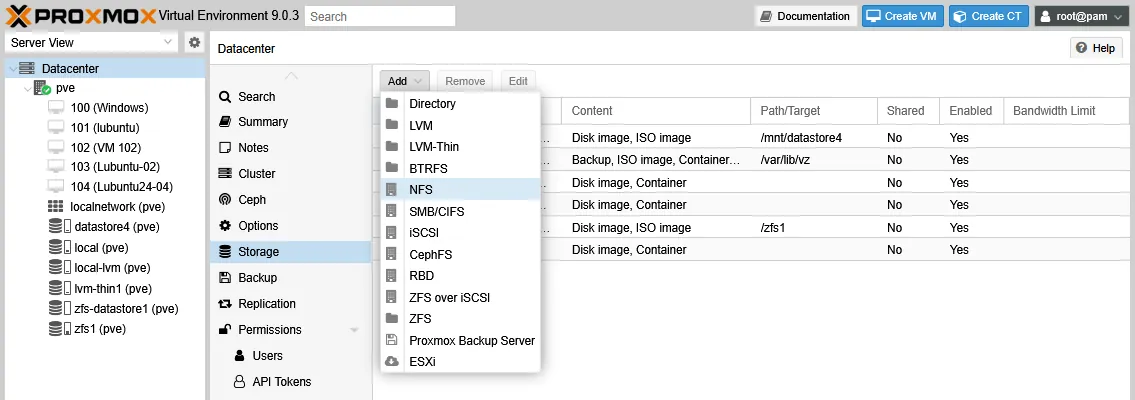Select zfs-datastore1 (pve) in tree
The height and width of the screenshot is (400, 1135).
pos(126,309)
